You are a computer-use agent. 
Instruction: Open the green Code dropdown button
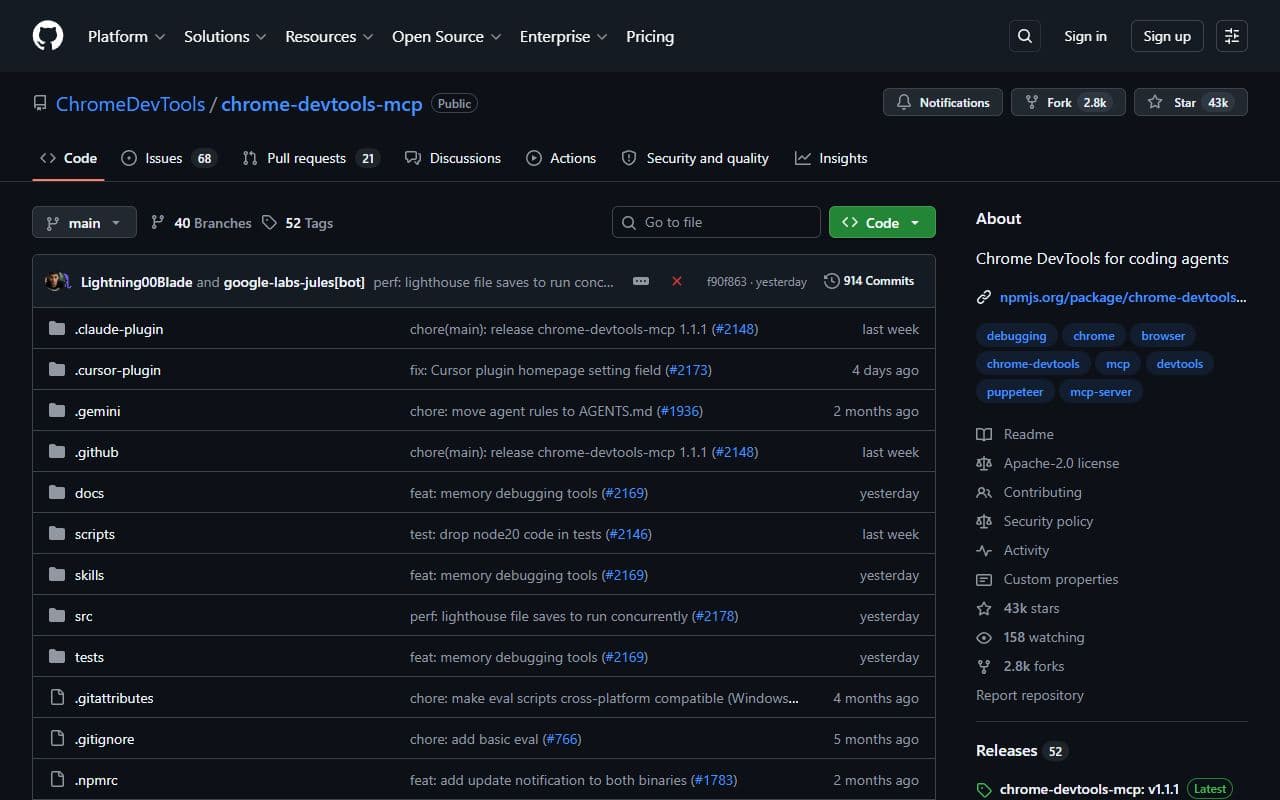click(x=882, y=222)
